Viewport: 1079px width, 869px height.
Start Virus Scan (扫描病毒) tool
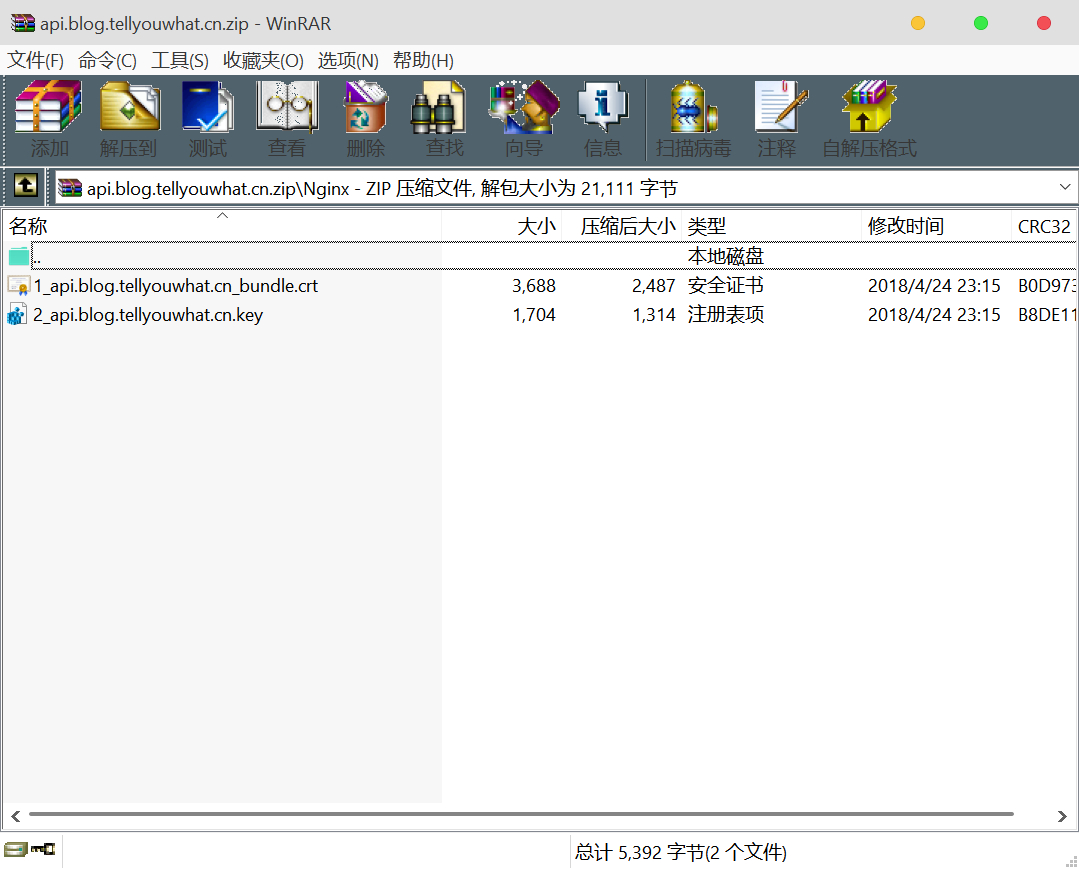pyautogui.click(x=693, y=119)
